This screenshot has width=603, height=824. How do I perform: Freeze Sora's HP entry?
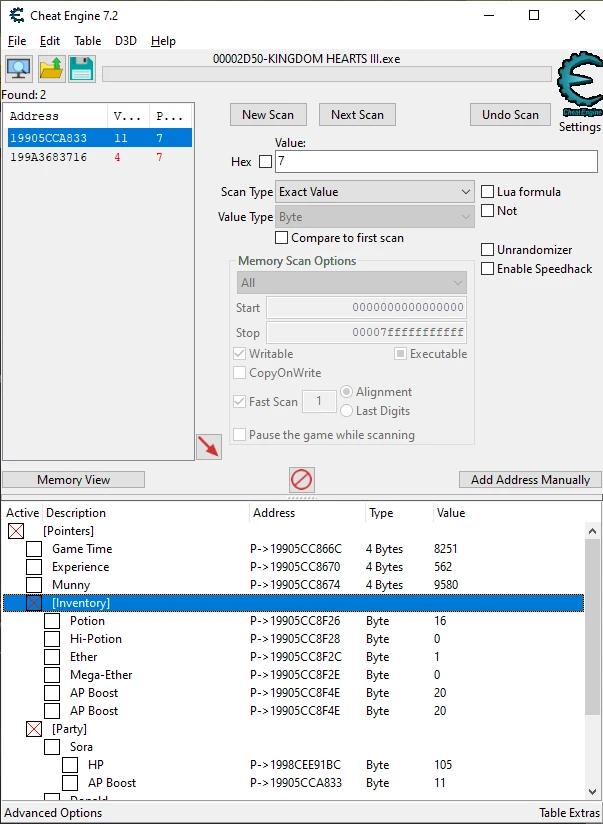pos(70,765)
